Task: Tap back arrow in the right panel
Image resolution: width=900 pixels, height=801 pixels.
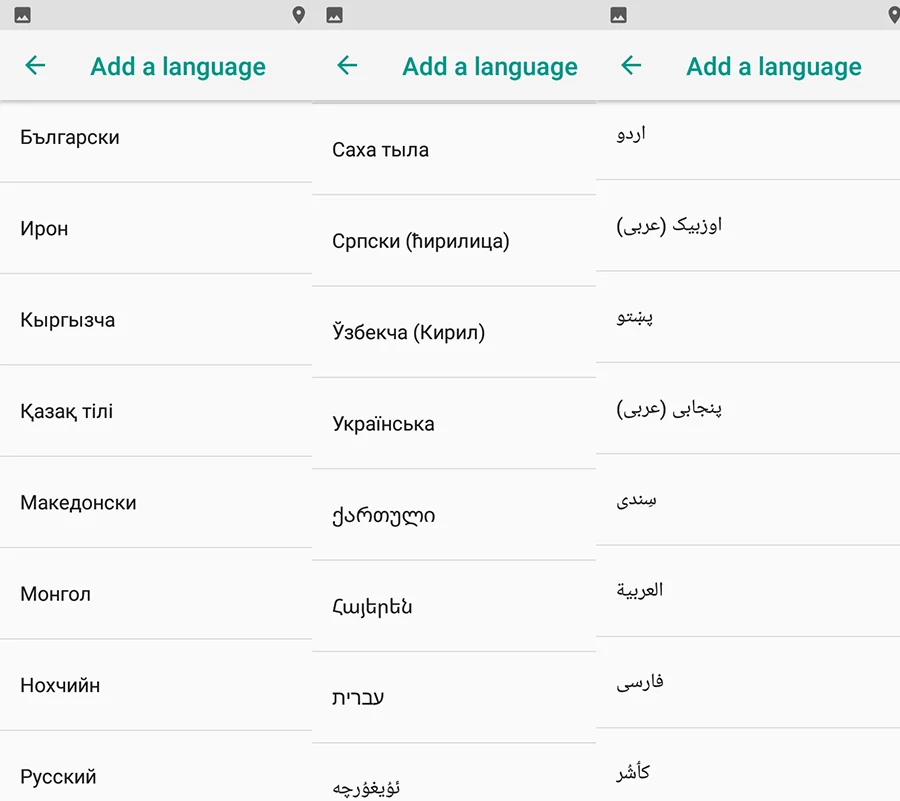Action: coord(631,65)
